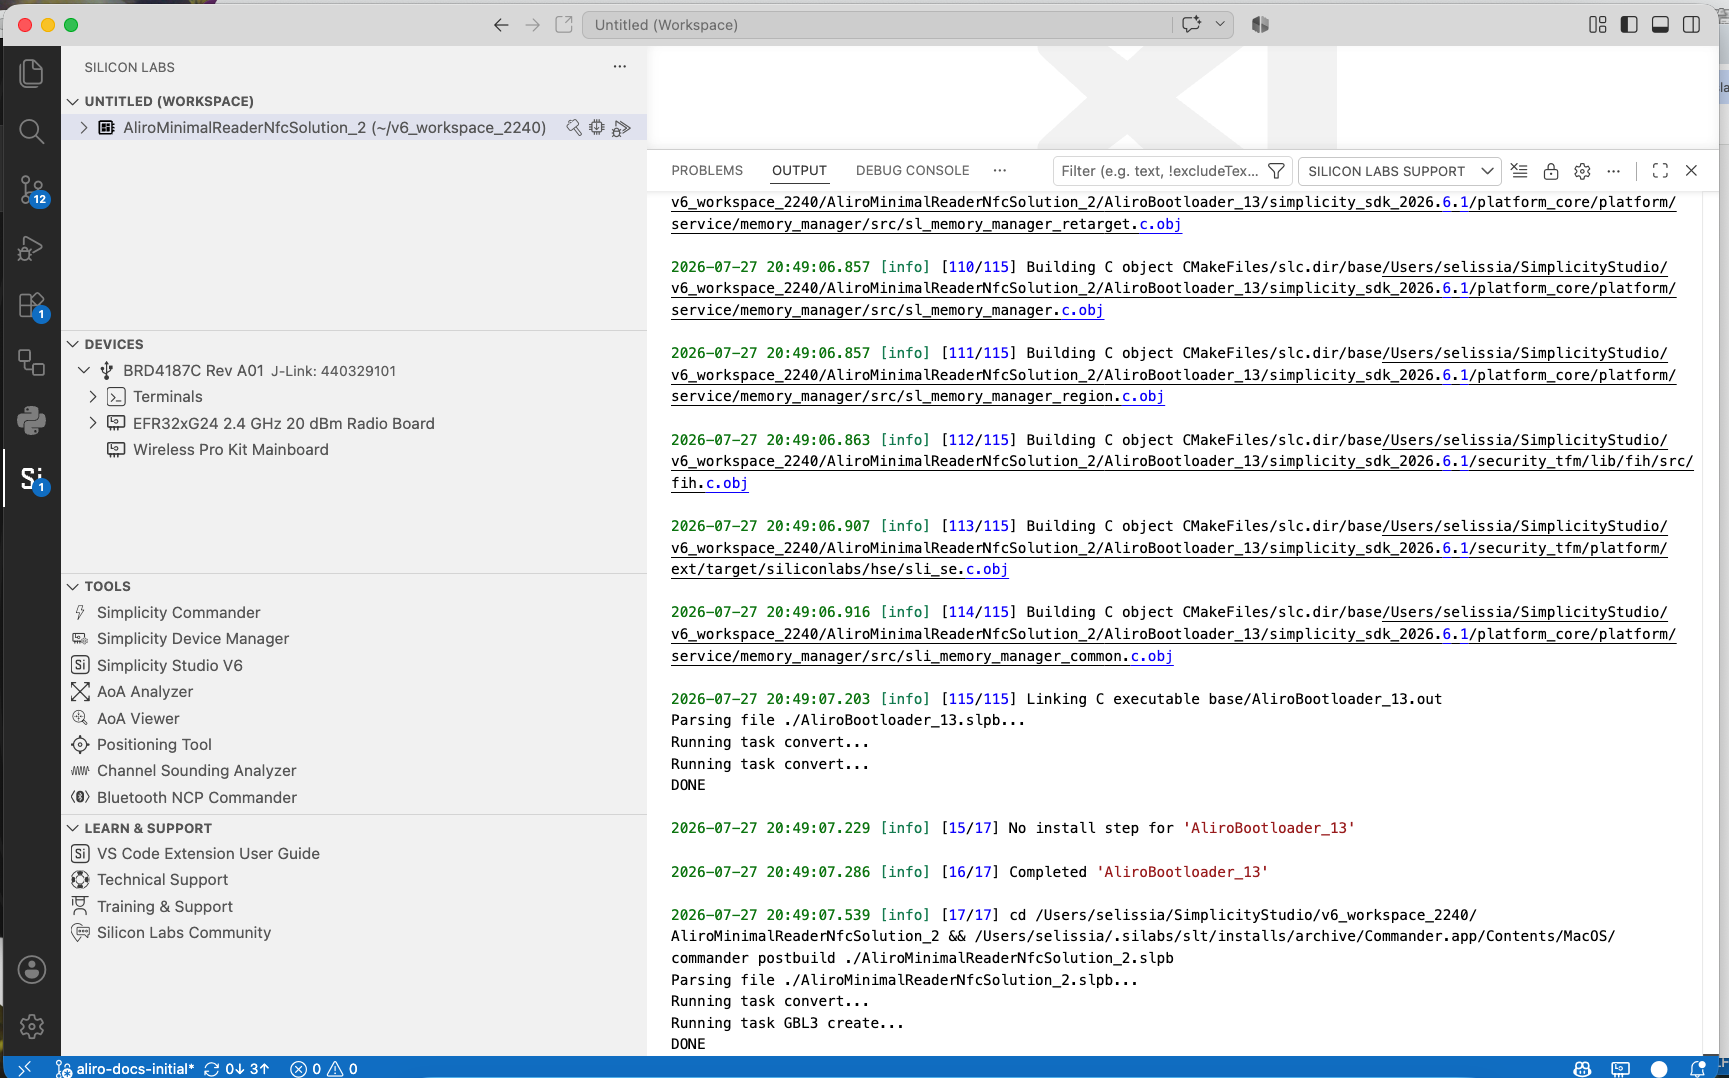
Task: Click the Untitled (Workspace) command center box
Action: pyautogui.click(x=877, y=25)
